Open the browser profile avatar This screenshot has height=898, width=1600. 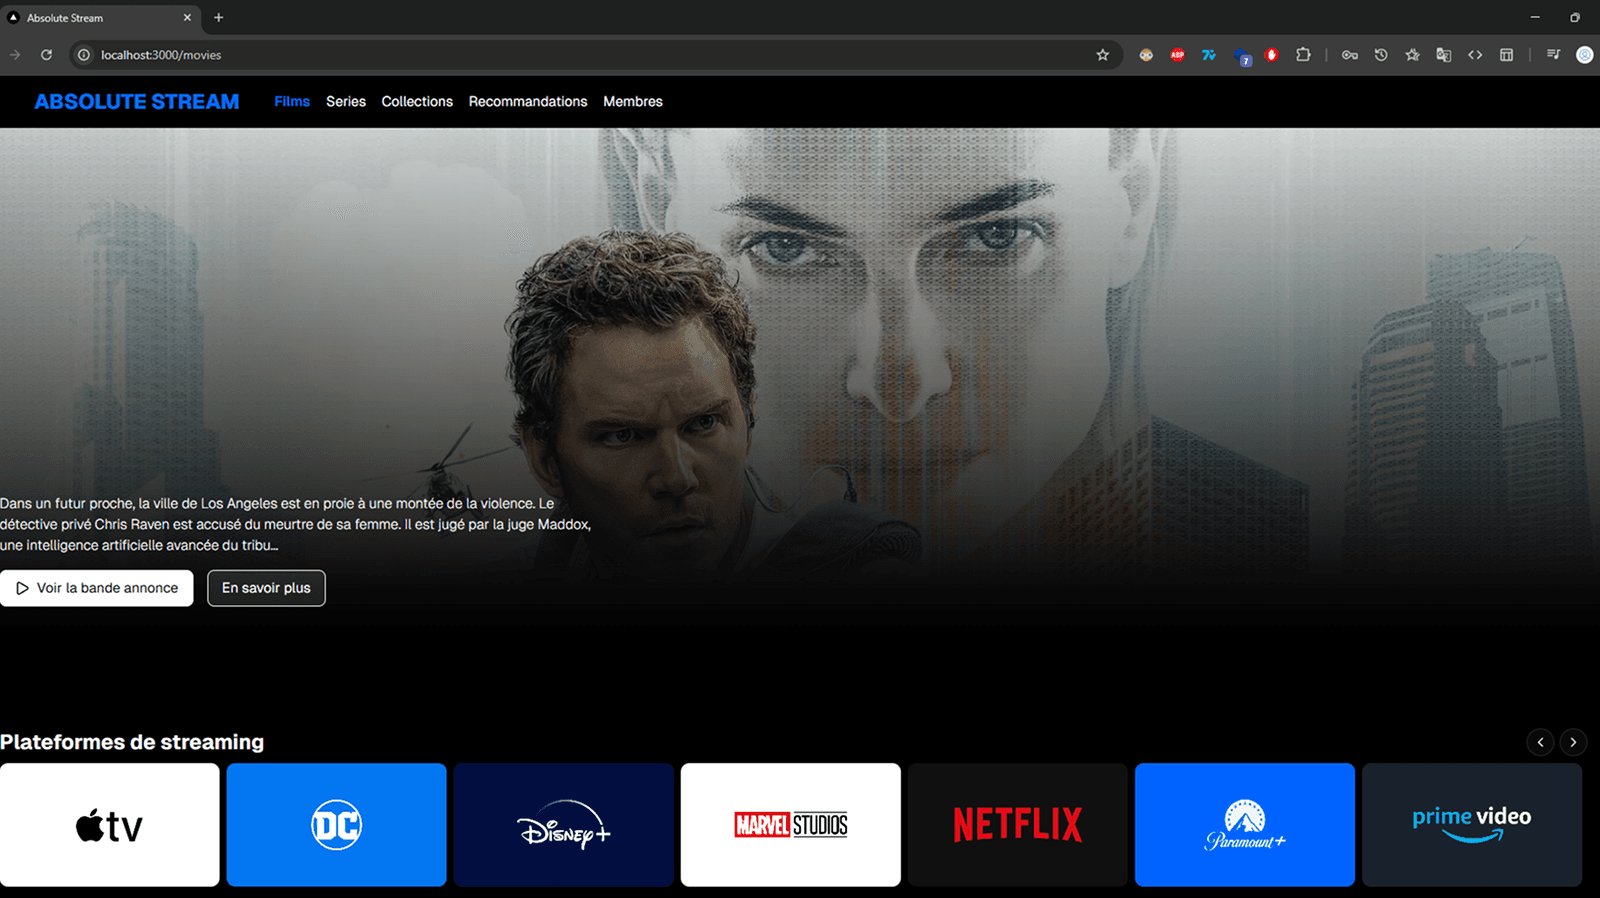click(1584, 55)
